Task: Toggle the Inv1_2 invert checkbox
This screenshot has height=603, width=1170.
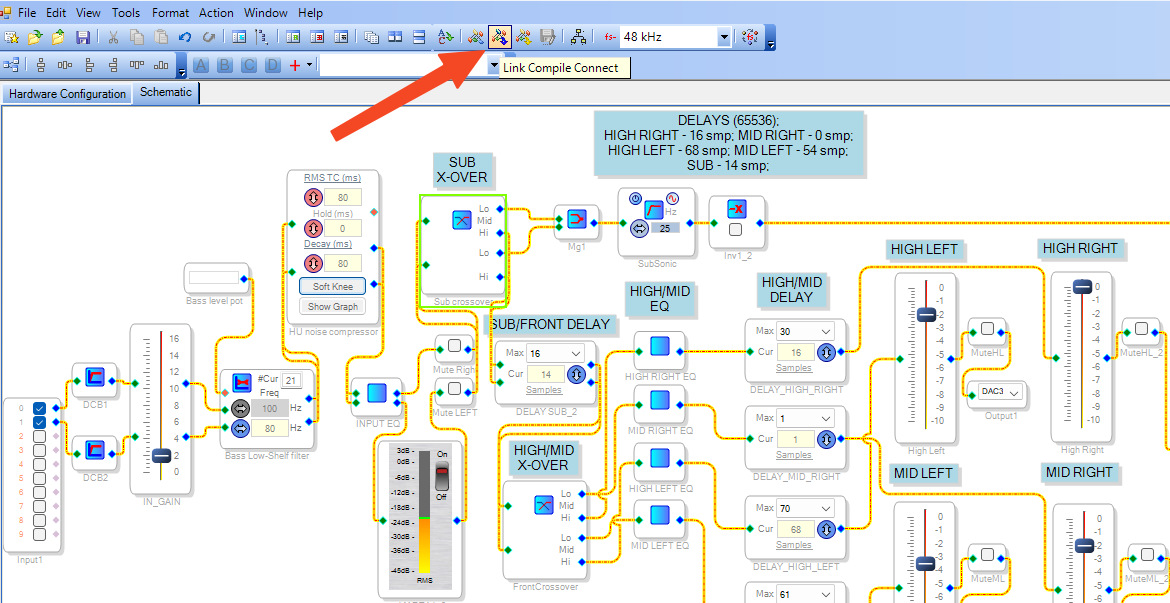Action: coord(736,230)
